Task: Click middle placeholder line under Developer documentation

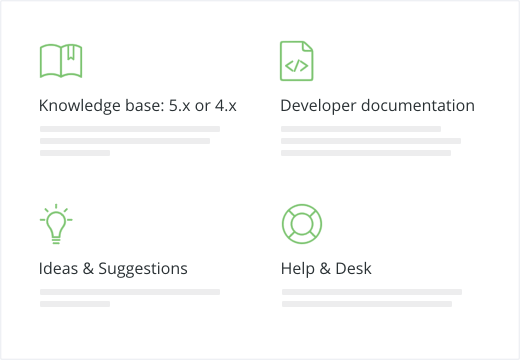Action: point(371,141)
